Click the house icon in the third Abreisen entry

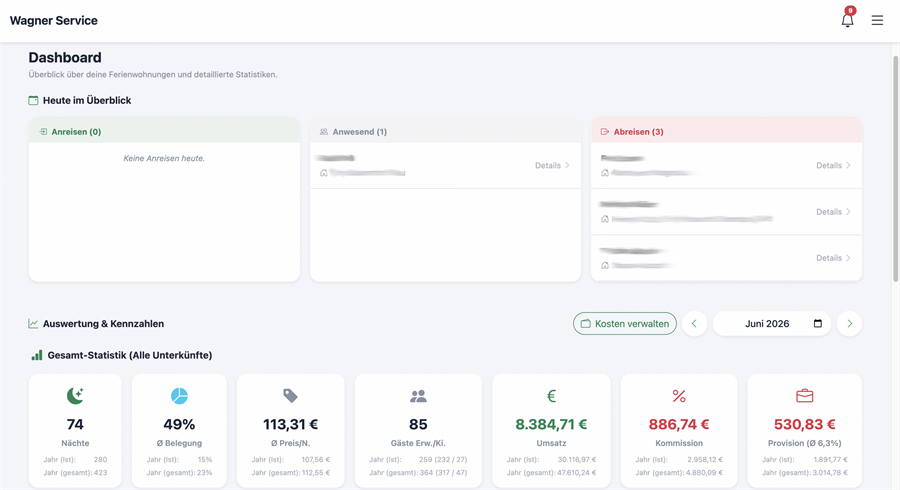[604, 266]
